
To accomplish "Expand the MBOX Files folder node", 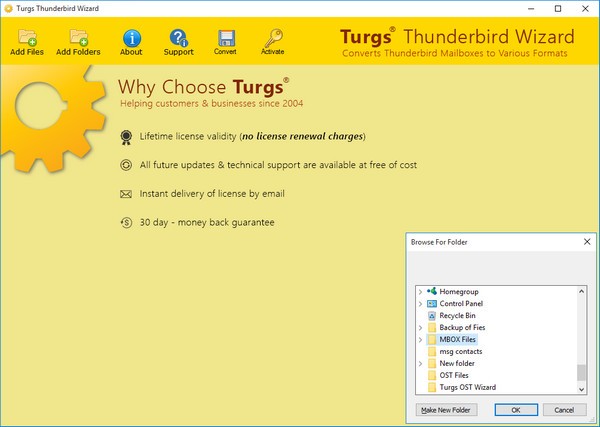I will [420, 339].
